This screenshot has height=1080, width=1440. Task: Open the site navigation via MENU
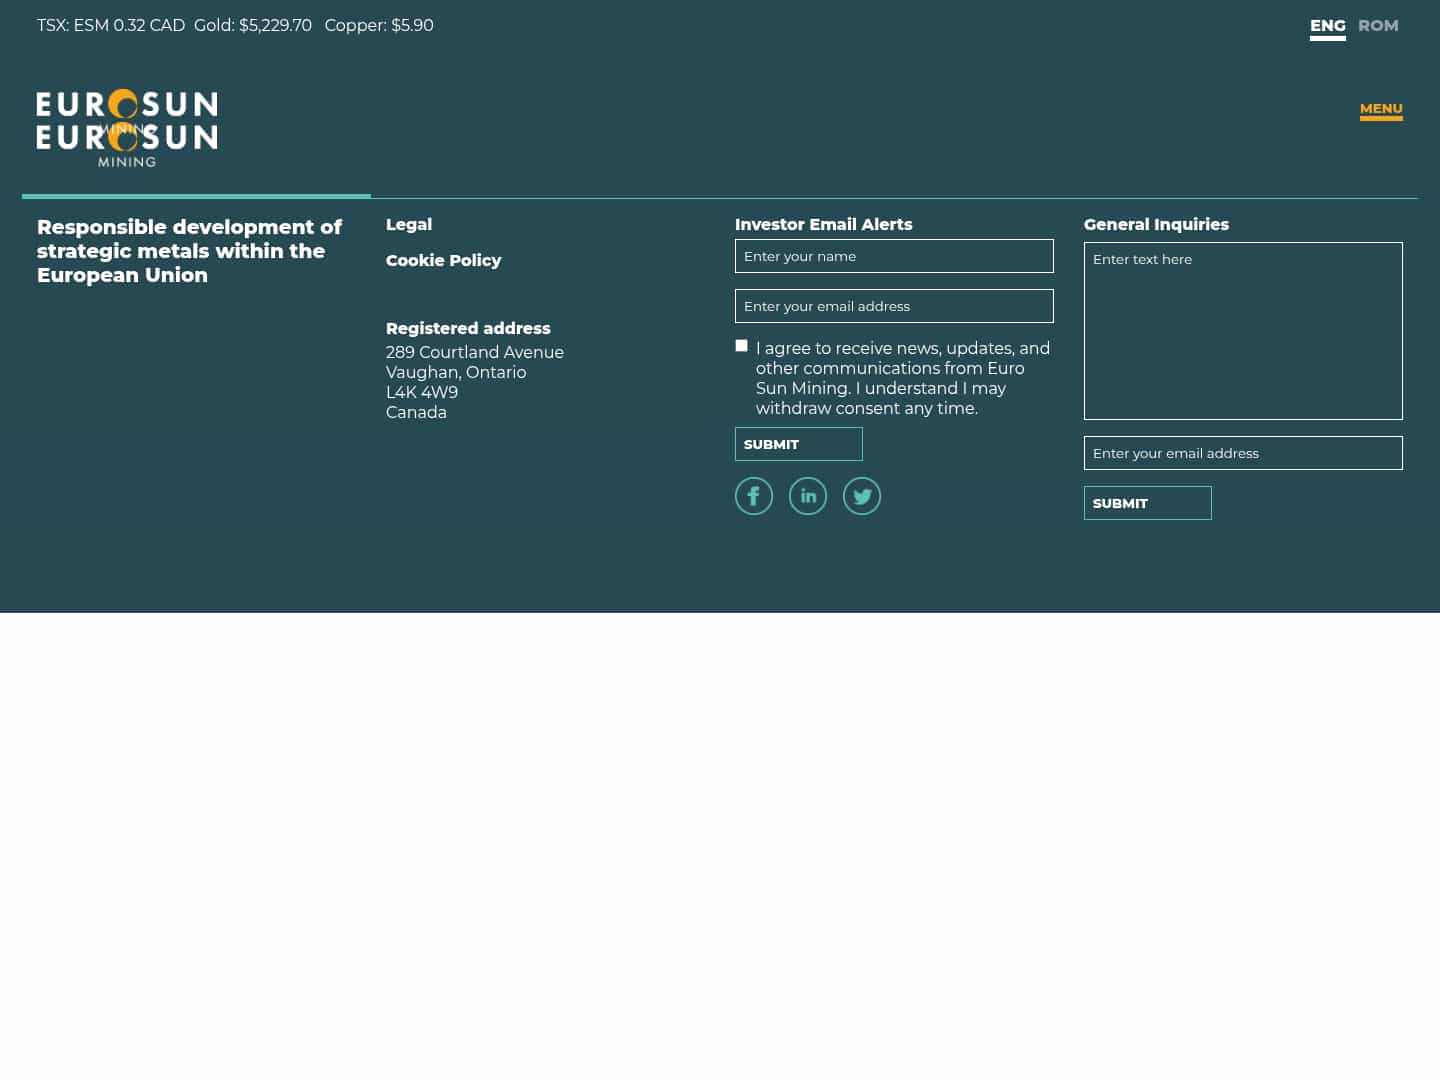pos(1381,109)
